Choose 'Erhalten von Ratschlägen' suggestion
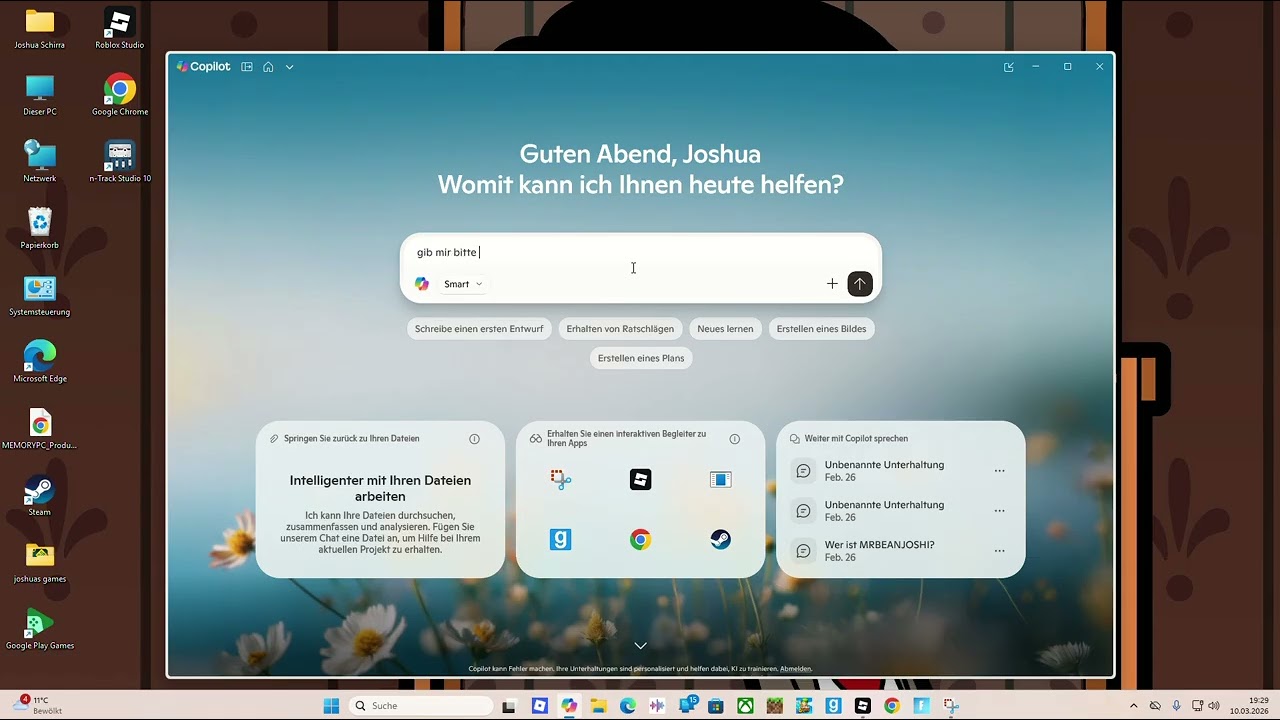Screen dimensions: 1280x720 (x=620, y=329)
